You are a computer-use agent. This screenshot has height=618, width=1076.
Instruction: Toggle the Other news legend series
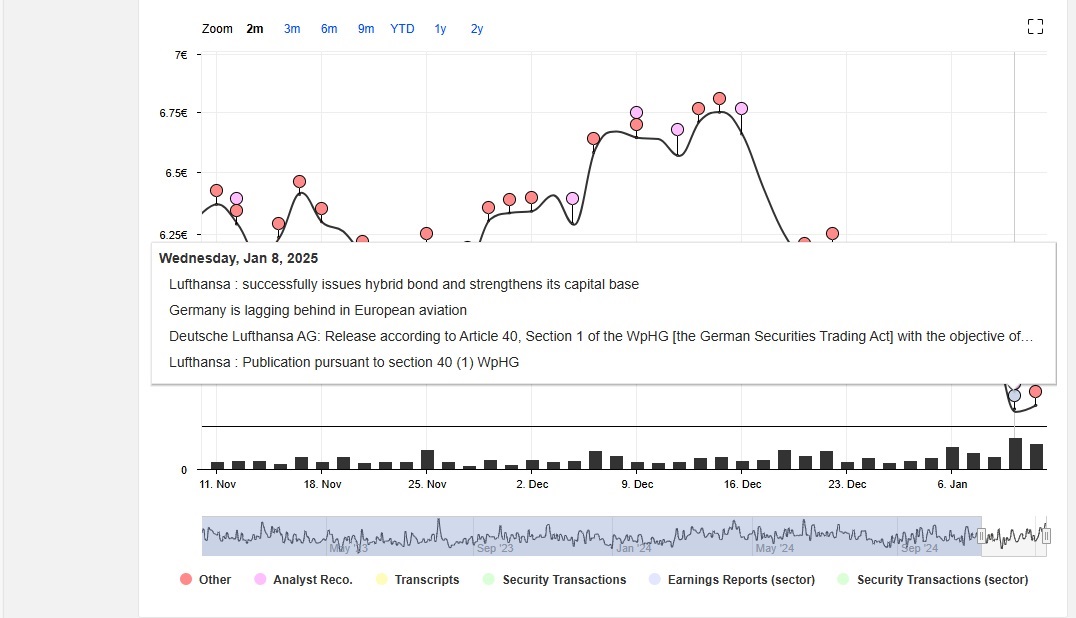point(205,580)
